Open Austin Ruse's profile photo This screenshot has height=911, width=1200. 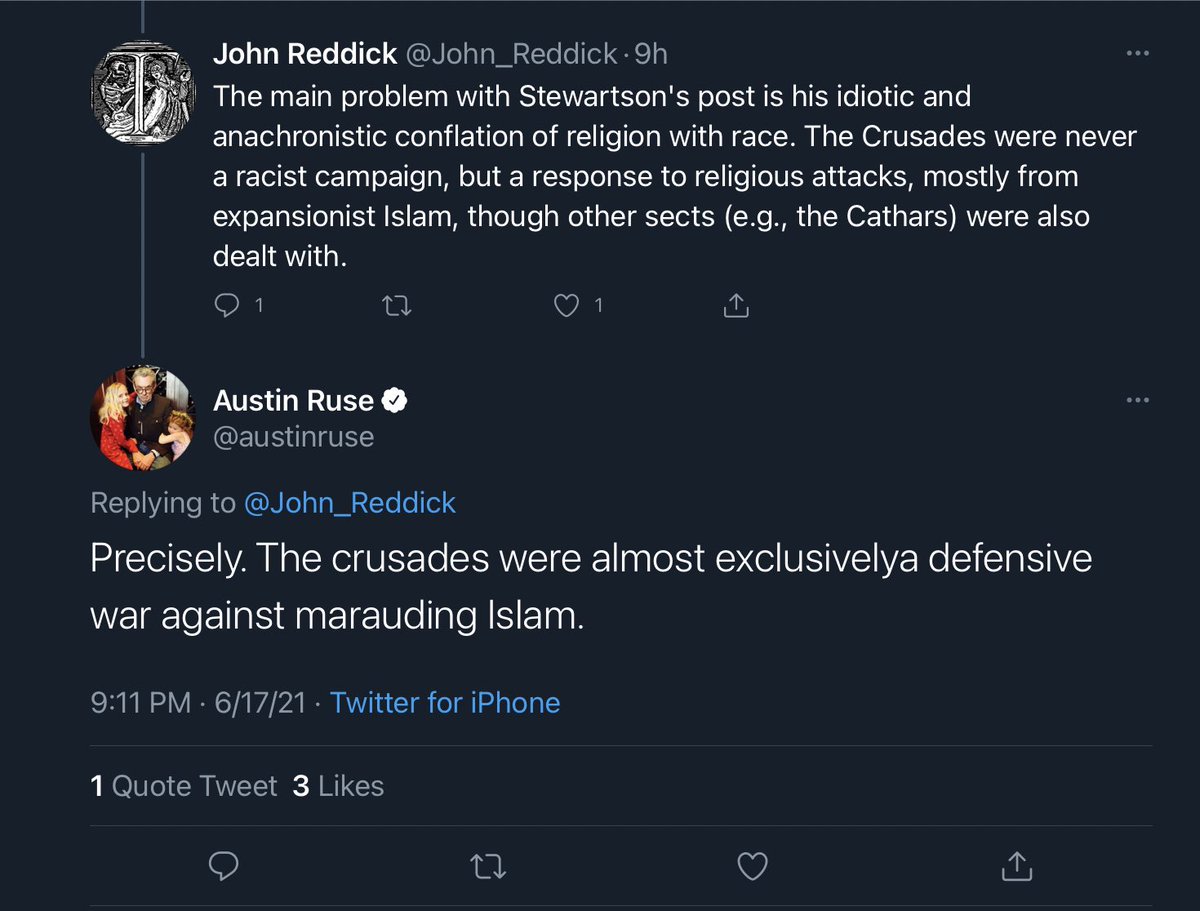(142, 417)
